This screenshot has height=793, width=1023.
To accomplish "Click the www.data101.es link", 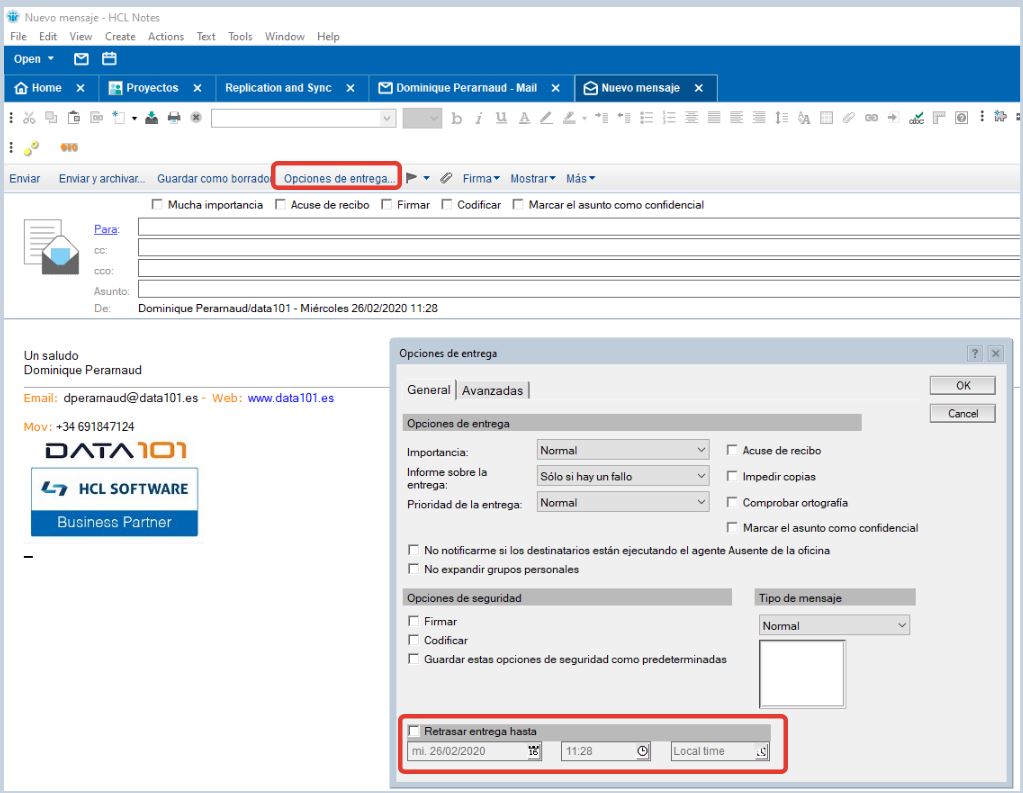I will (x=290, y=397).
